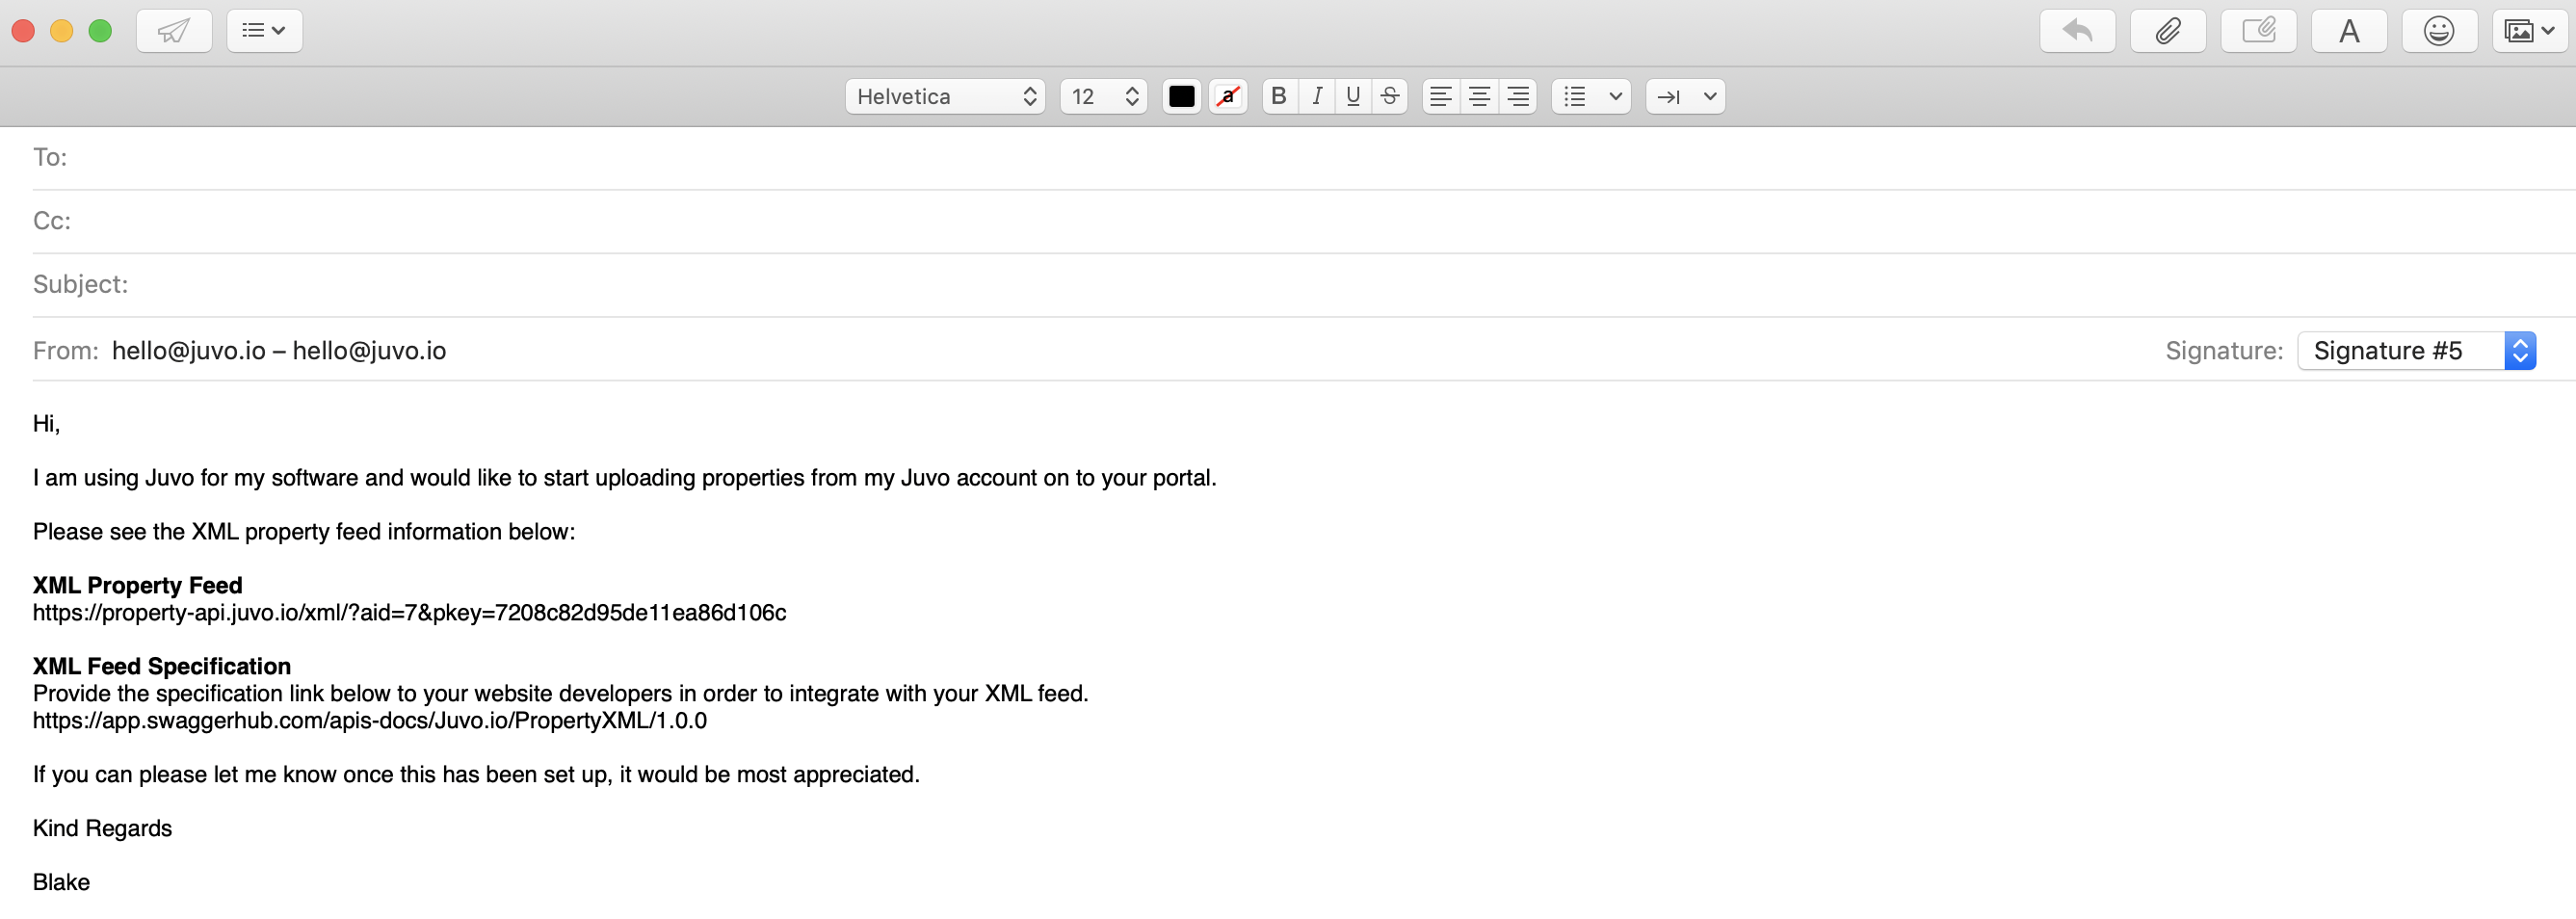Increase font size with the stepper control
This screenshot has height=919, width=2576.
point(1132,89)
